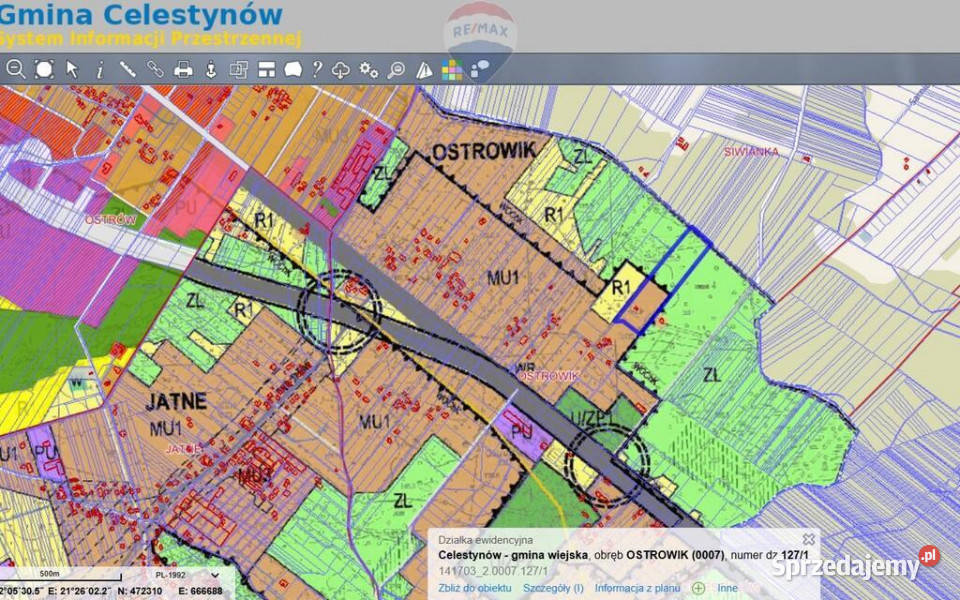The width and height of the screenshot is (960, 600).
Task: Open the print map tool
Action: click(x=183, y=69)
